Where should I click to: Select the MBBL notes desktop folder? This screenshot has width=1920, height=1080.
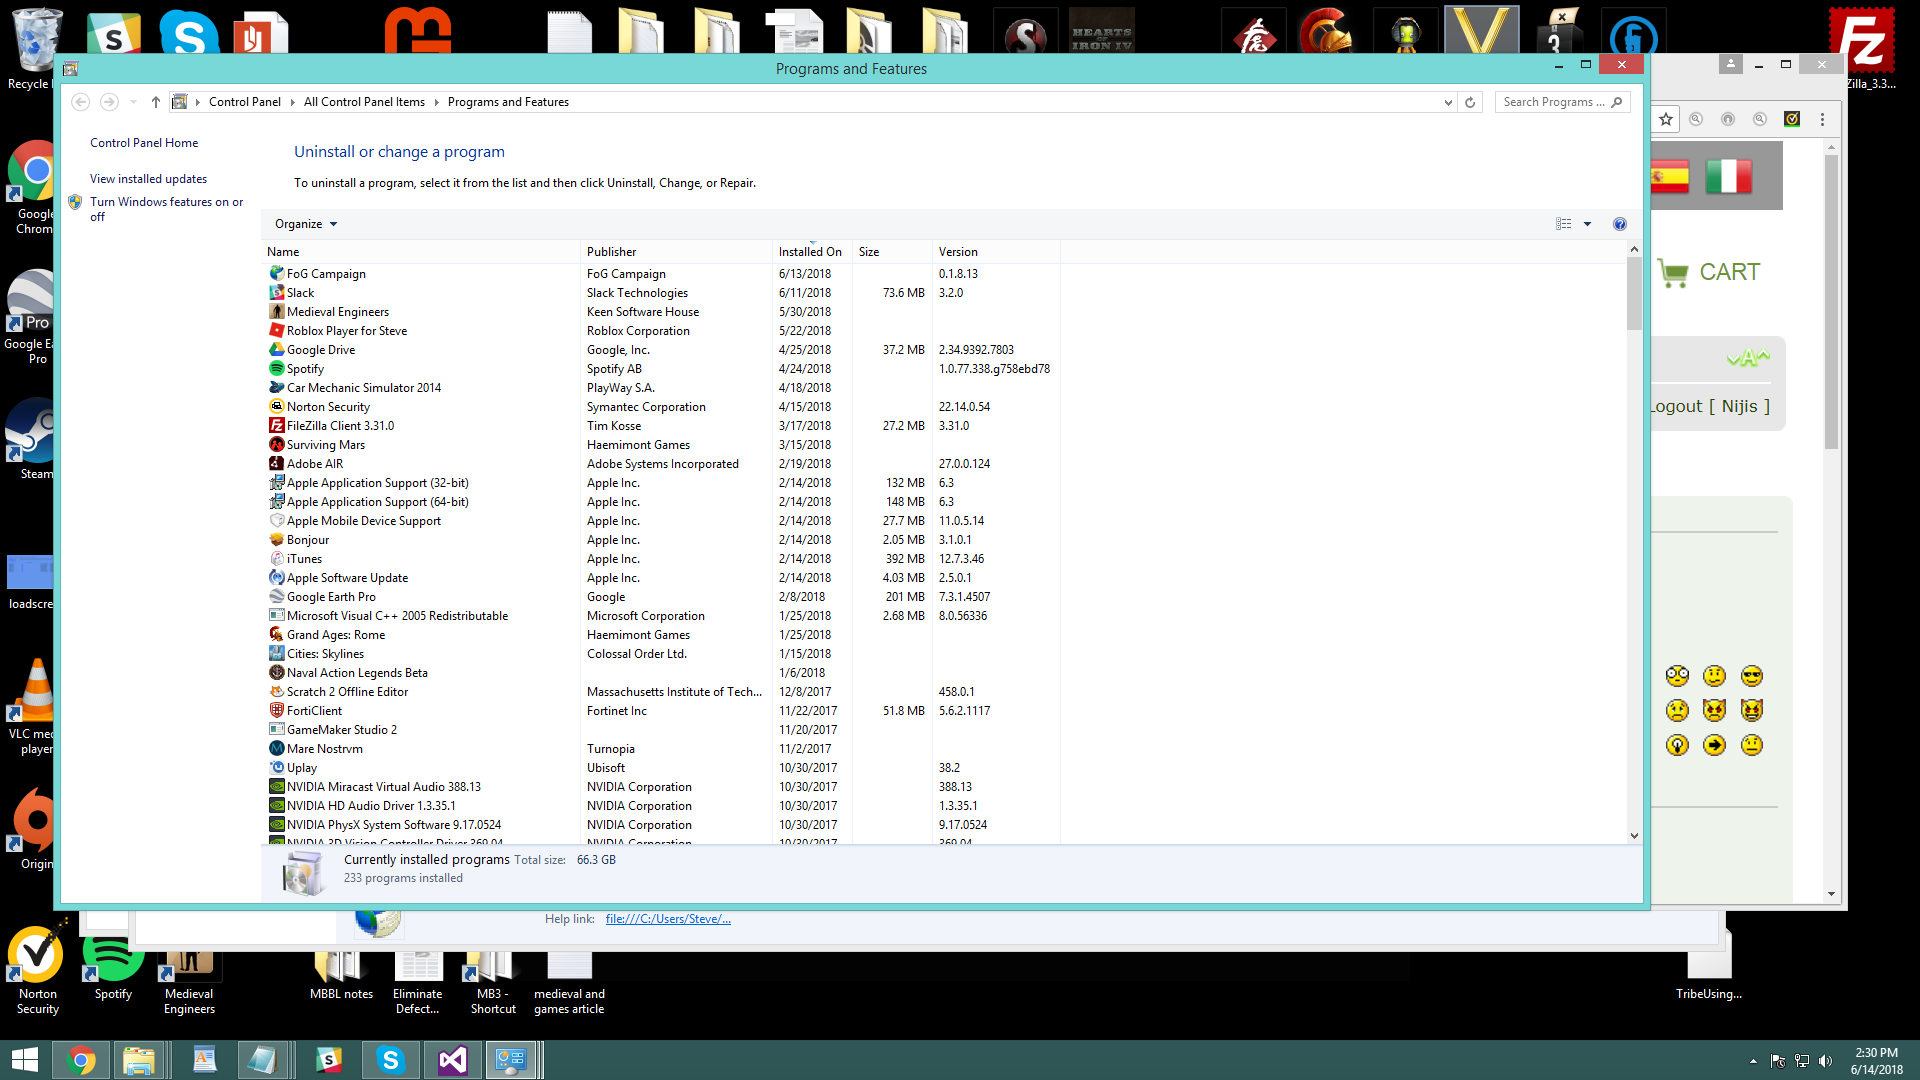point(341,975)
